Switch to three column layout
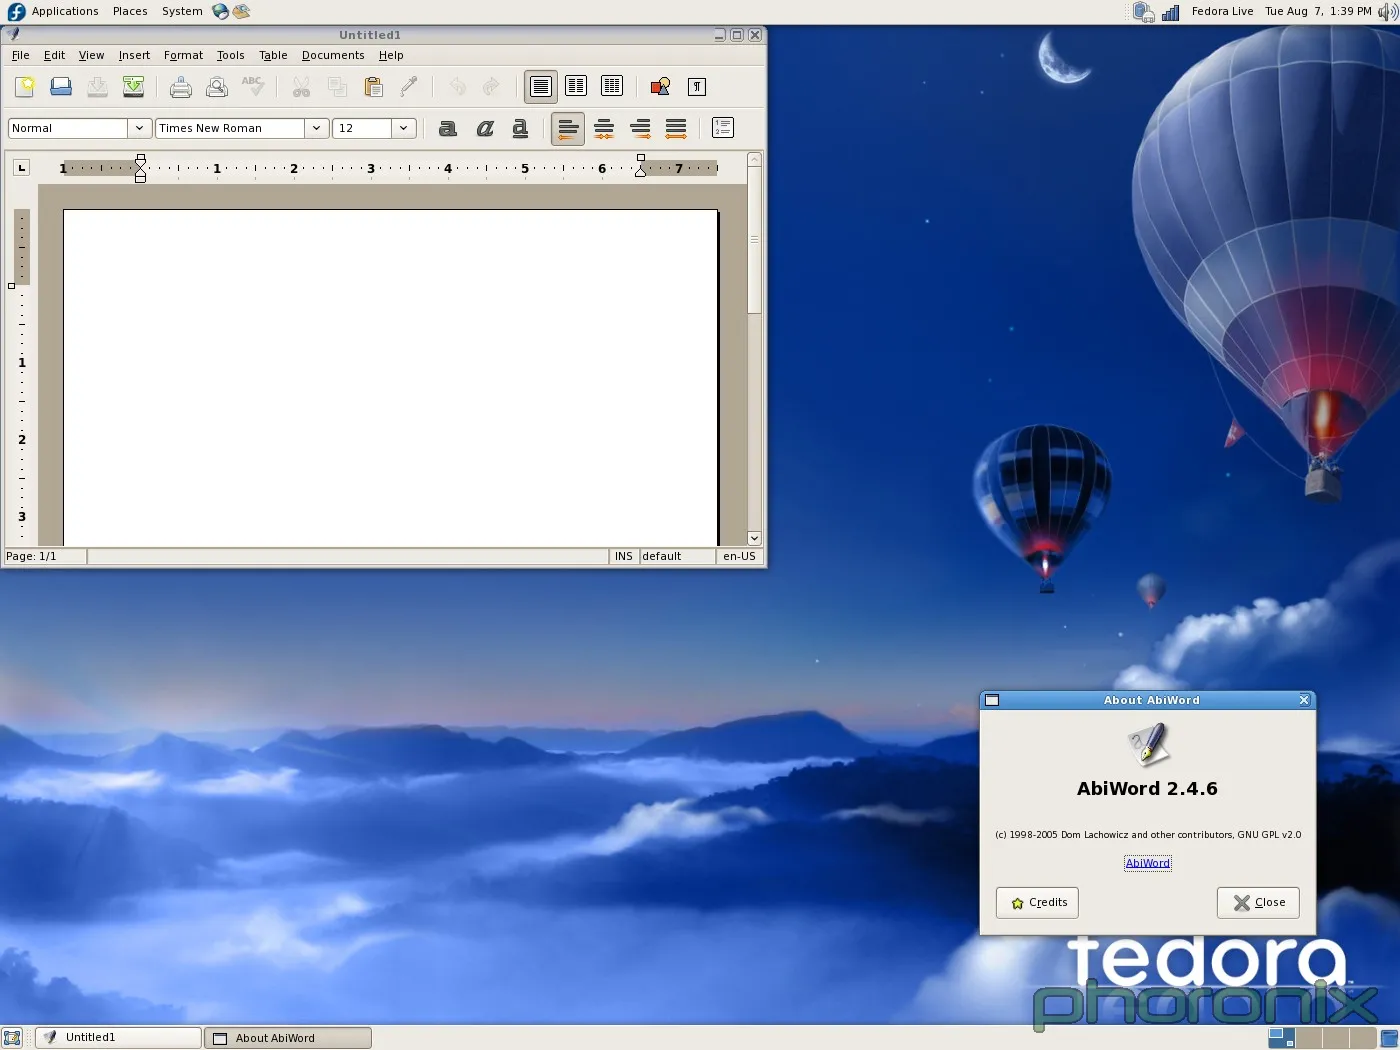1400x1050 pixels. 612,87
